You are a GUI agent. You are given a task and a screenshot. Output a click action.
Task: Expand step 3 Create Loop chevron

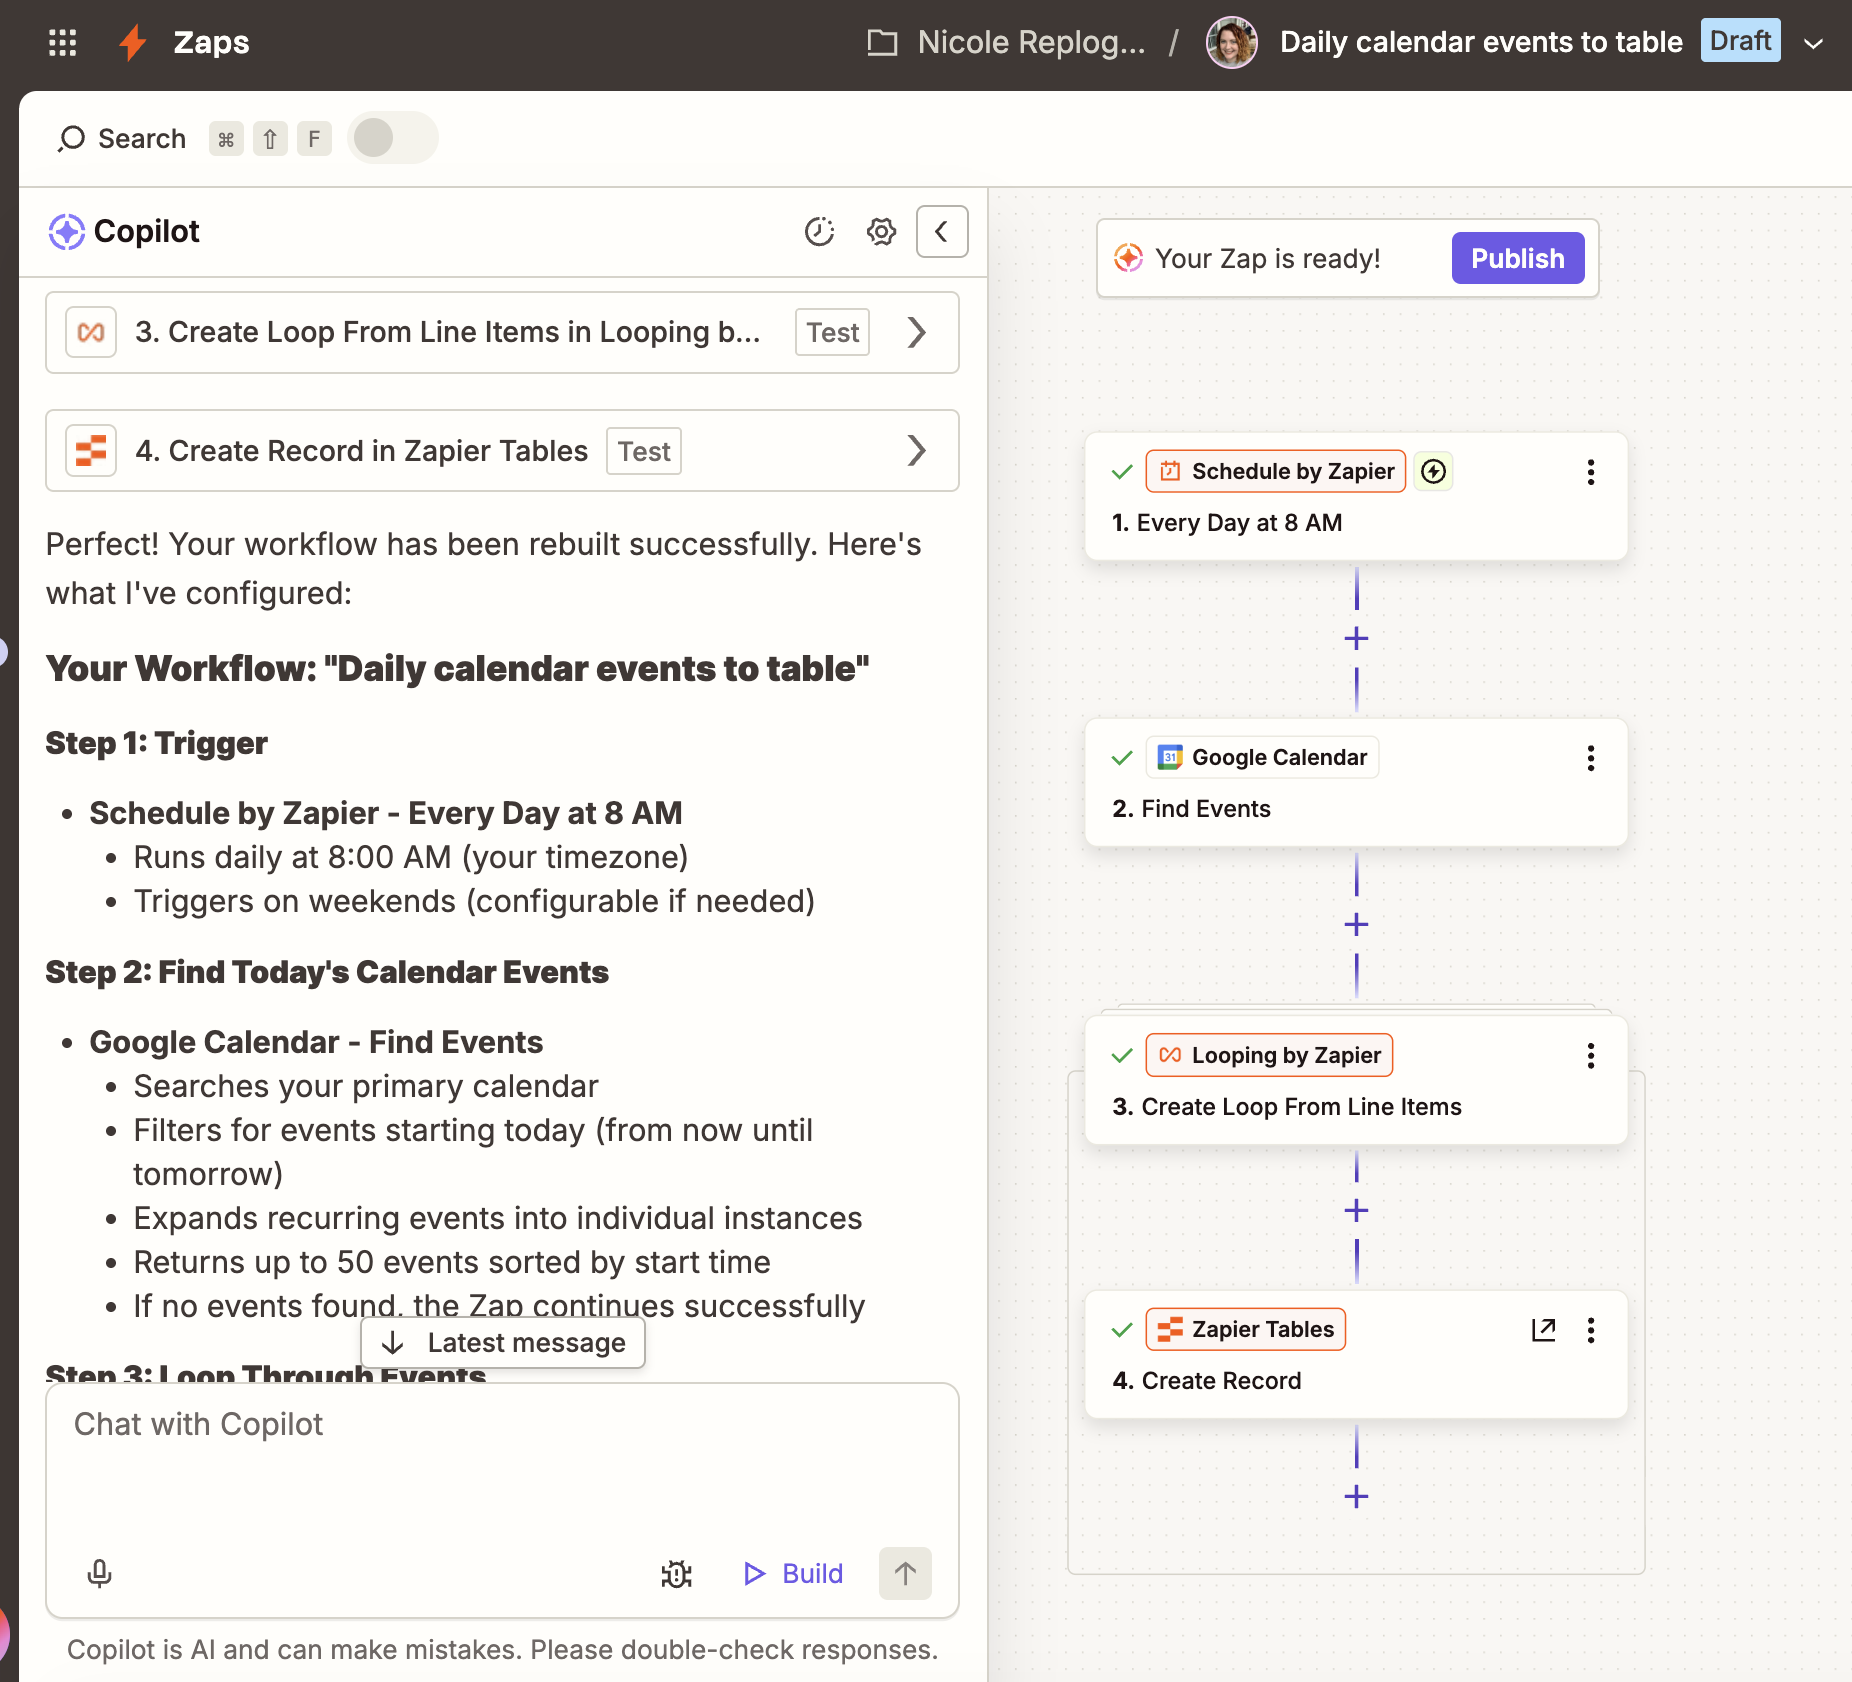point(917,332)
